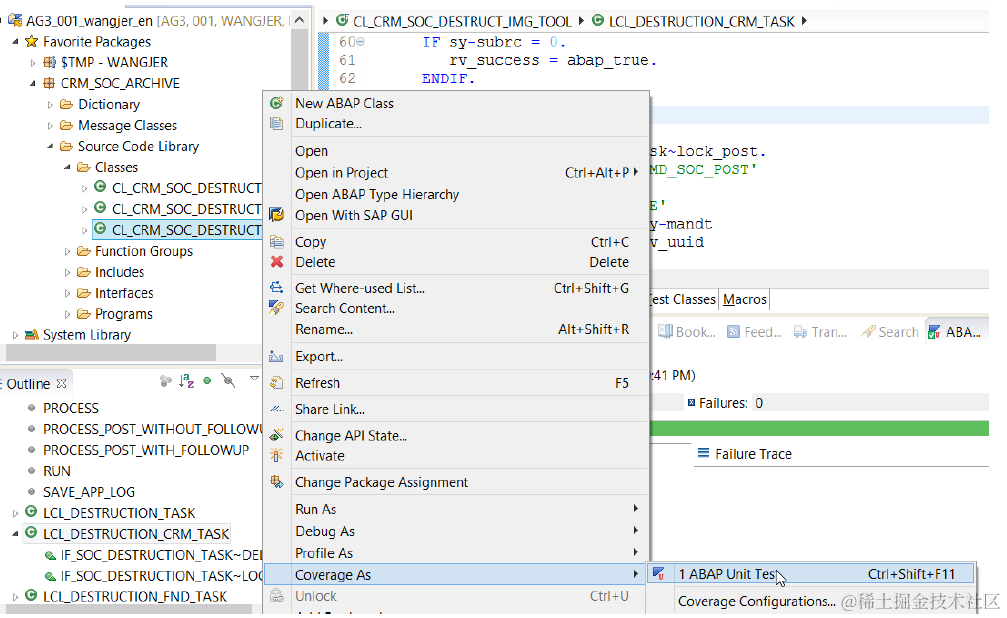Choose Open ABAP Type Hierarchy

click(377, 194)
